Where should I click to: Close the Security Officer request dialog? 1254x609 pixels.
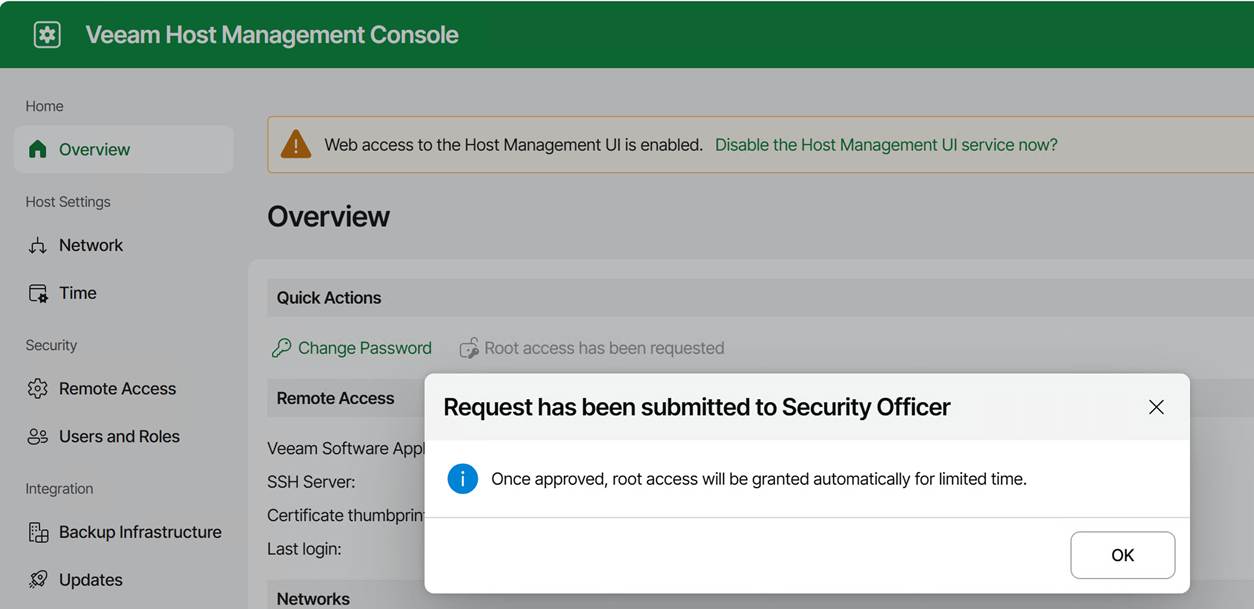coord(1156,407)
